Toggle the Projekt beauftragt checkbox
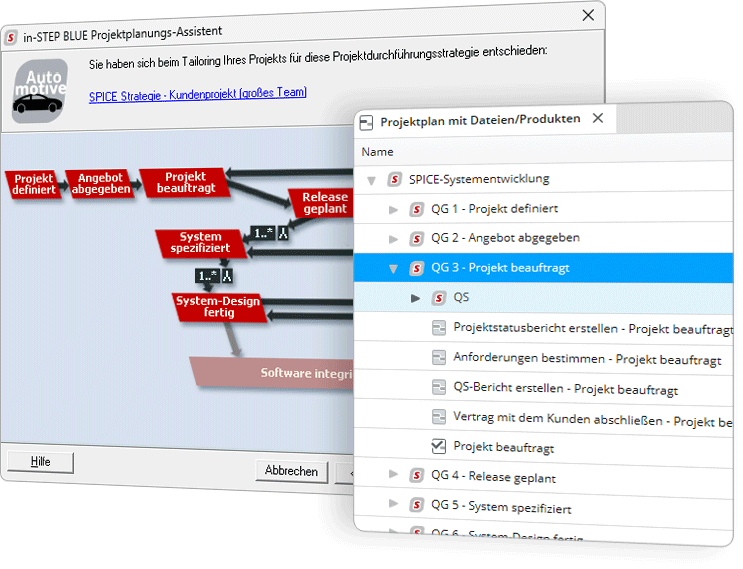This screenshot has height=569, width=743. 438,447
